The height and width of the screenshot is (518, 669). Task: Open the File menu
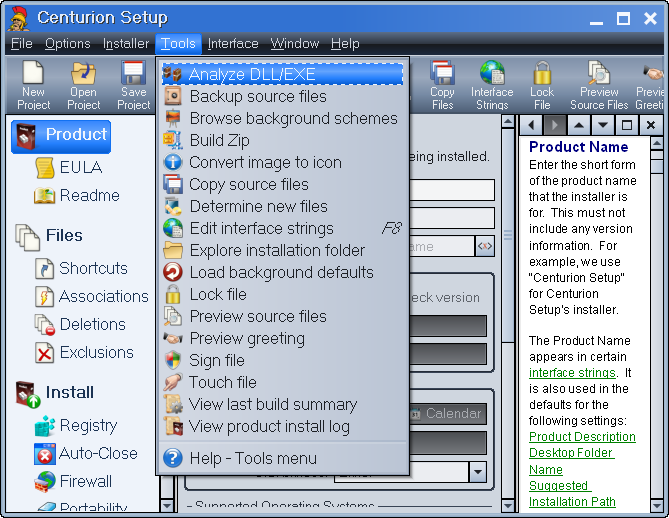[22, 44]
